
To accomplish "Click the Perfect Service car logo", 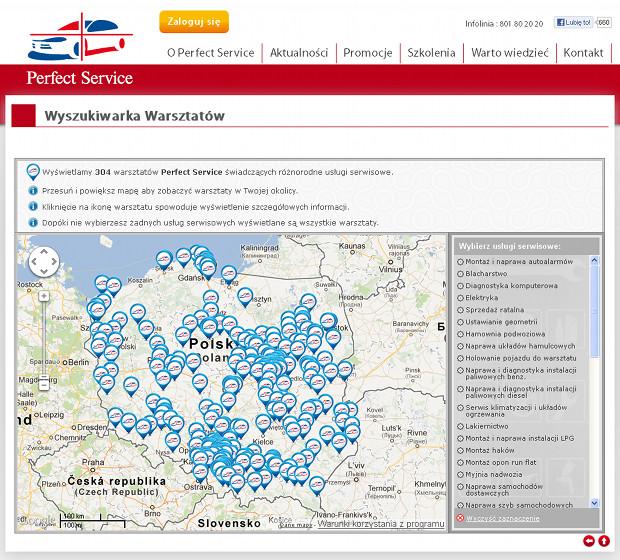I will pyautogui.click(x=81, y=37).
